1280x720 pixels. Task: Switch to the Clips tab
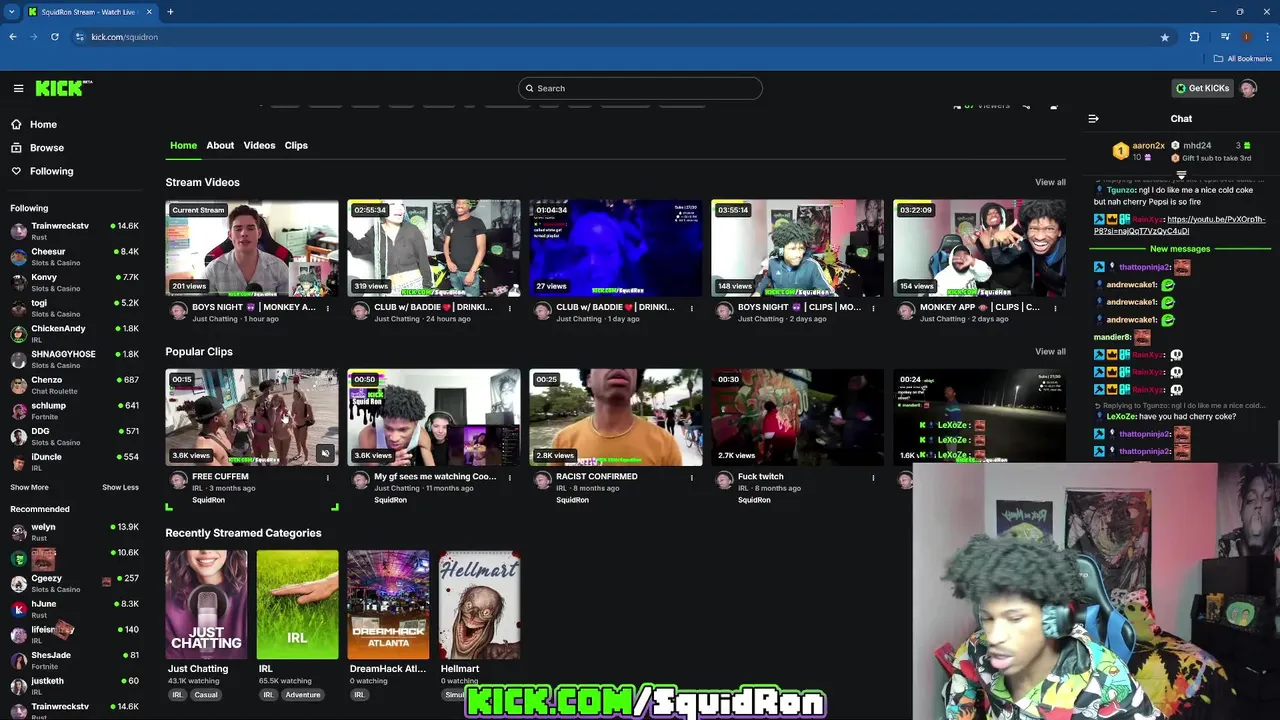click(296, 145)
